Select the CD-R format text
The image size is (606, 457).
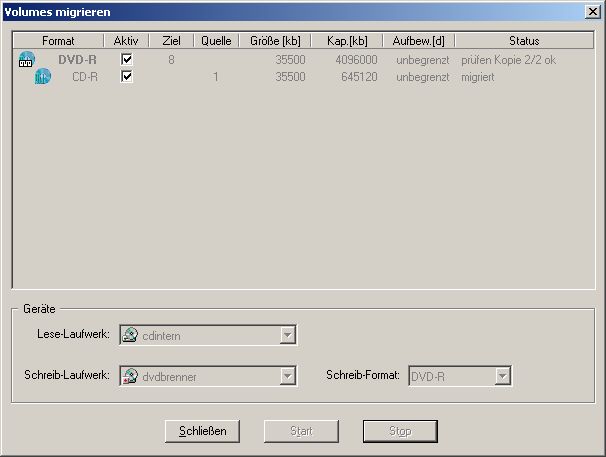click(85, 77)
